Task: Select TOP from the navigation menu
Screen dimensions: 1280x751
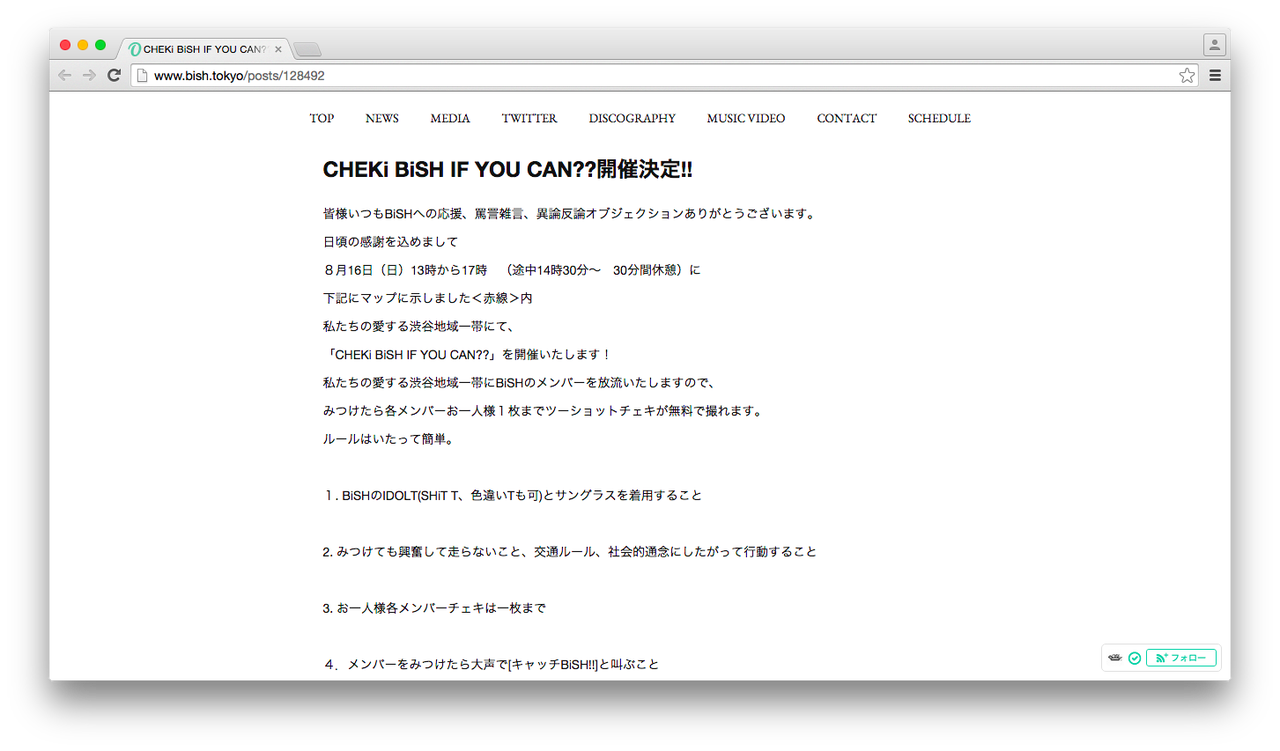Action: [x=321, y=118]
